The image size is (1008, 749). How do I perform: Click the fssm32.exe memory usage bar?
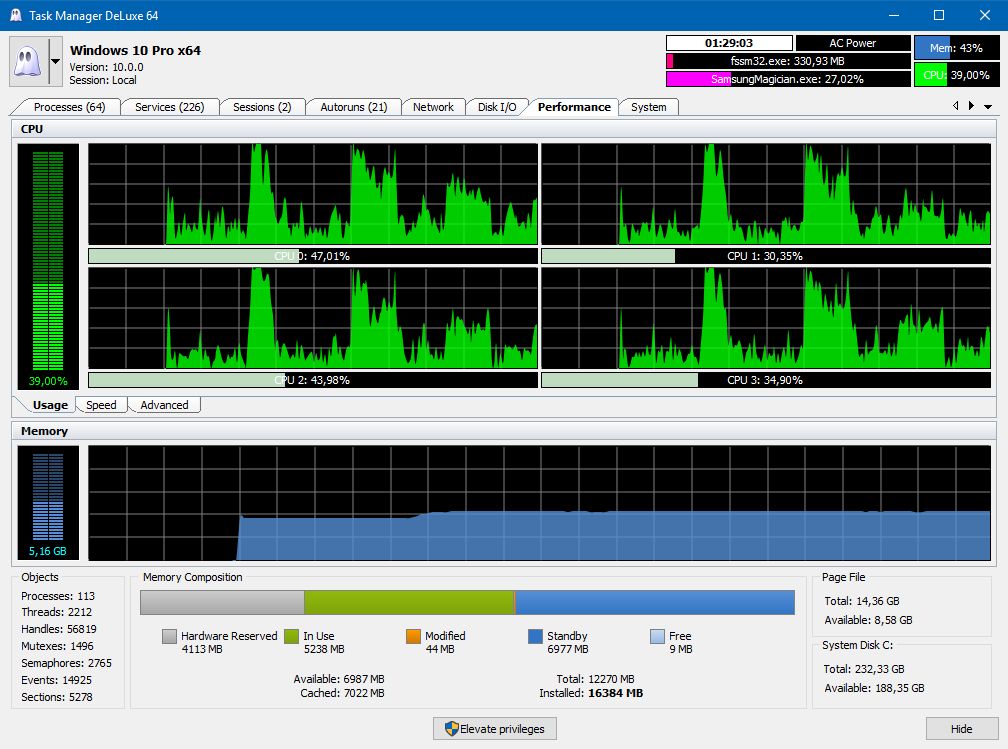click(788, 61)
